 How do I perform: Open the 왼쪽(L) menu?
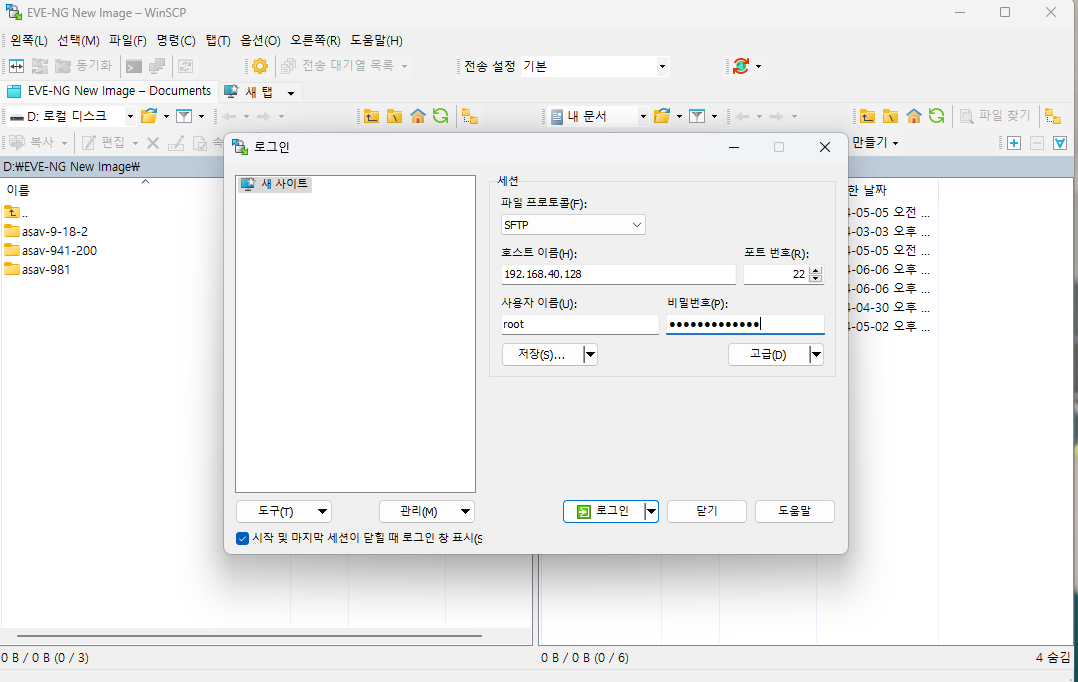click(29, 41)
